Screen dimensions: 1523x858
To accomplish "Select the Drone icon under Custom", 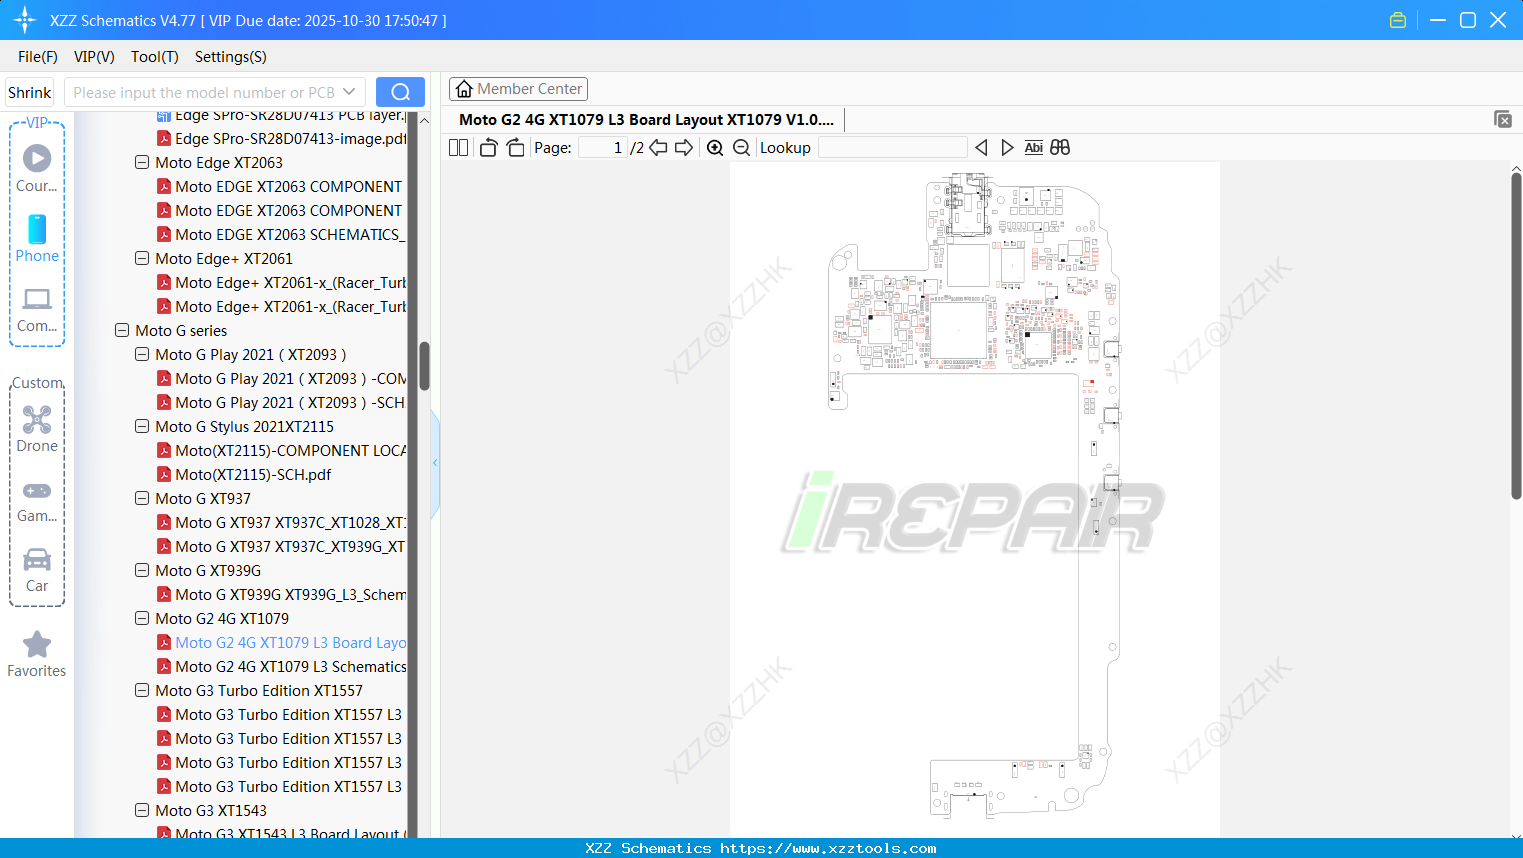I will (36, 420).
